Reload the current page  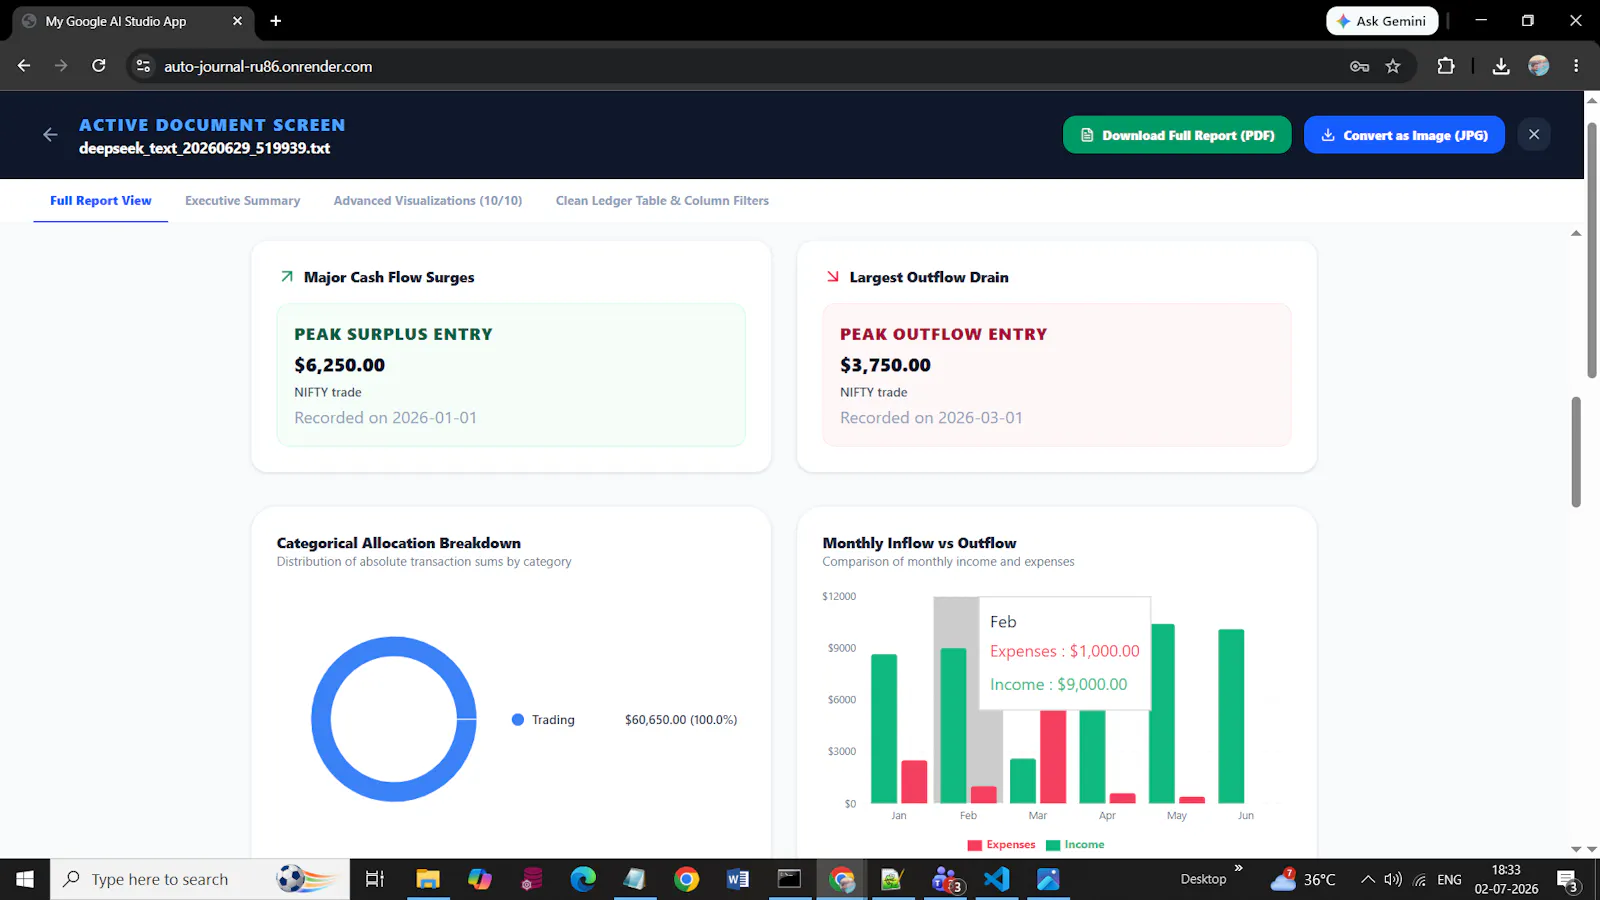click(99, 66)
